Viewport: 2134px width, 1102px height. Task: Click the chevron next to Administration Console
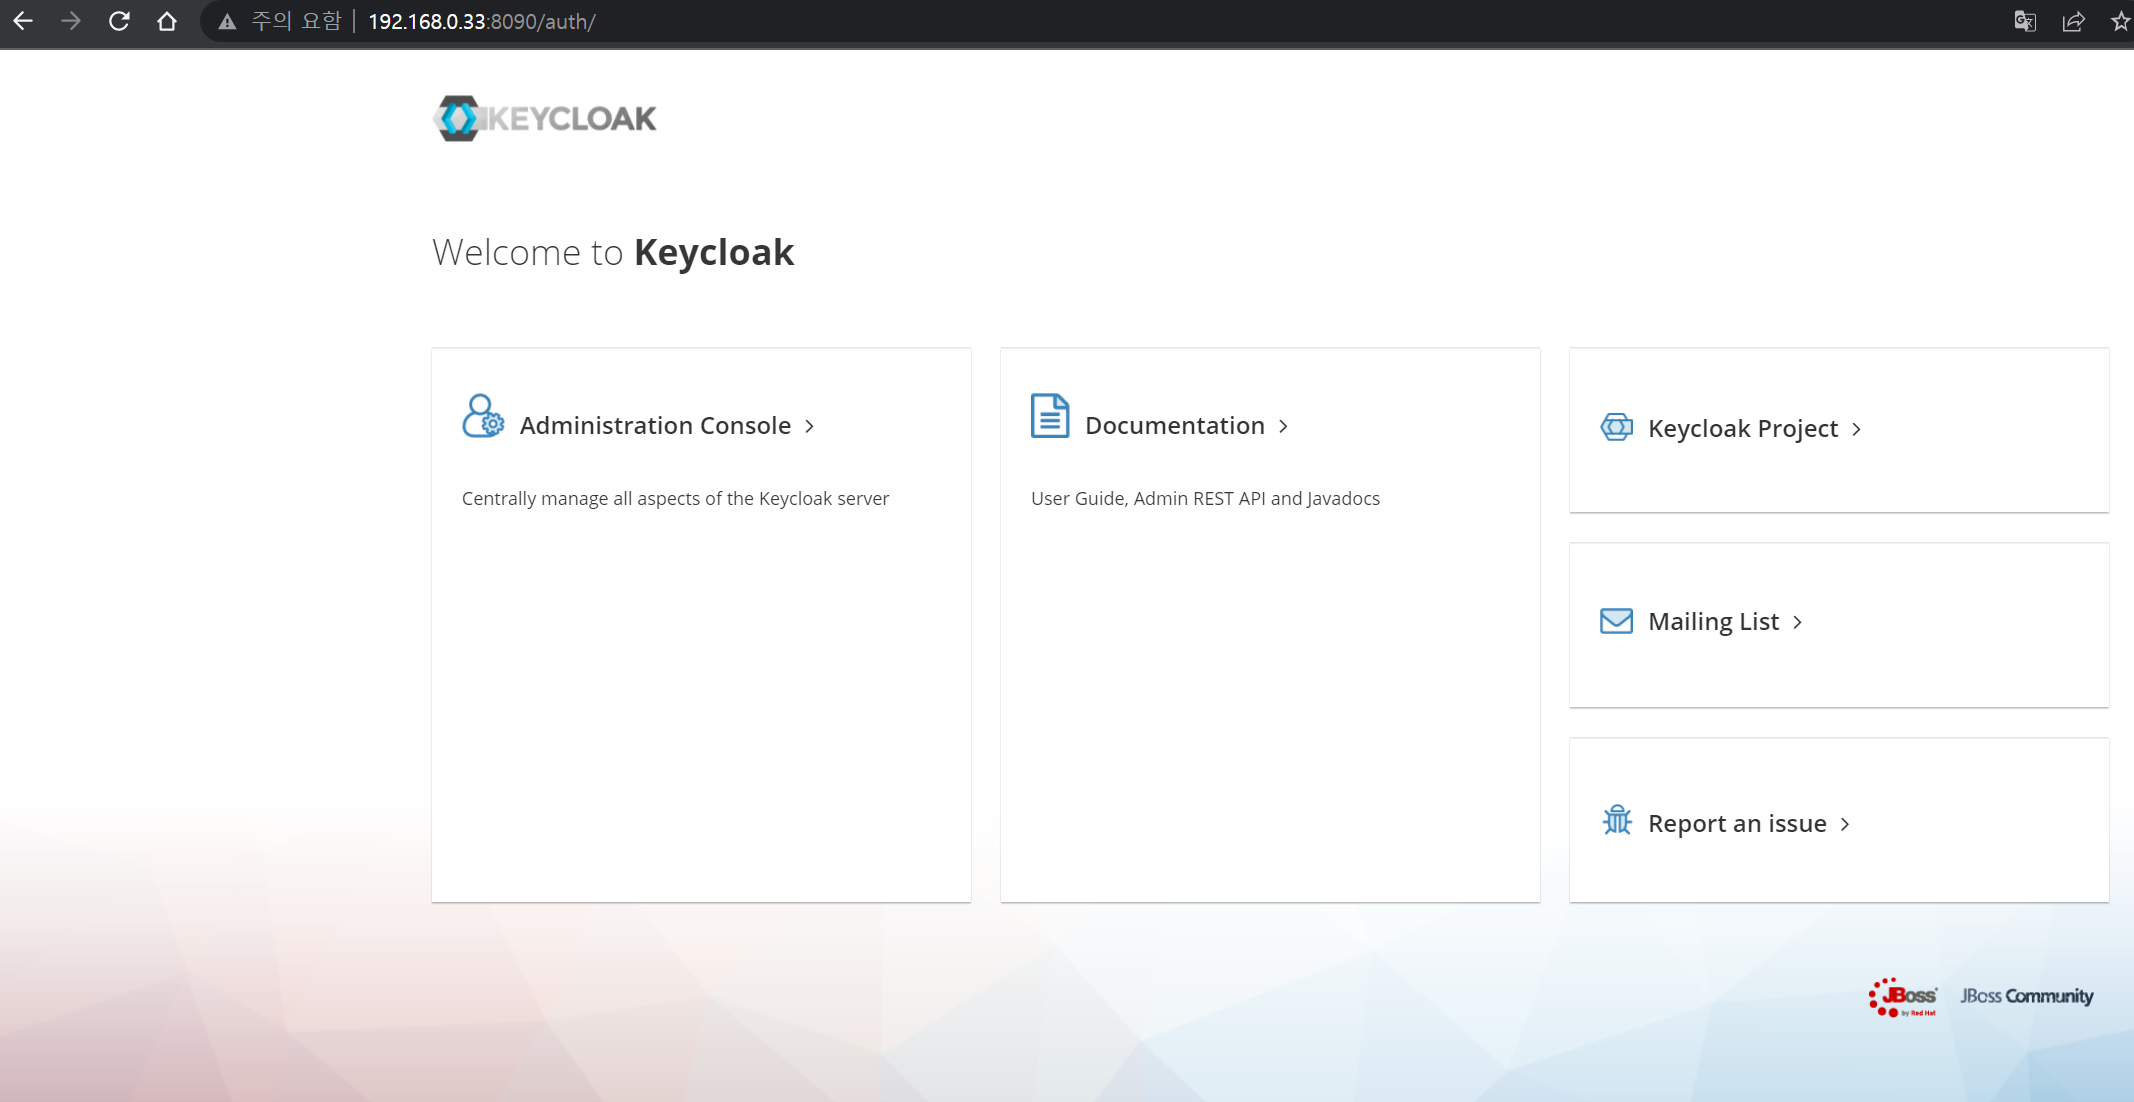(x=809, y=427)
